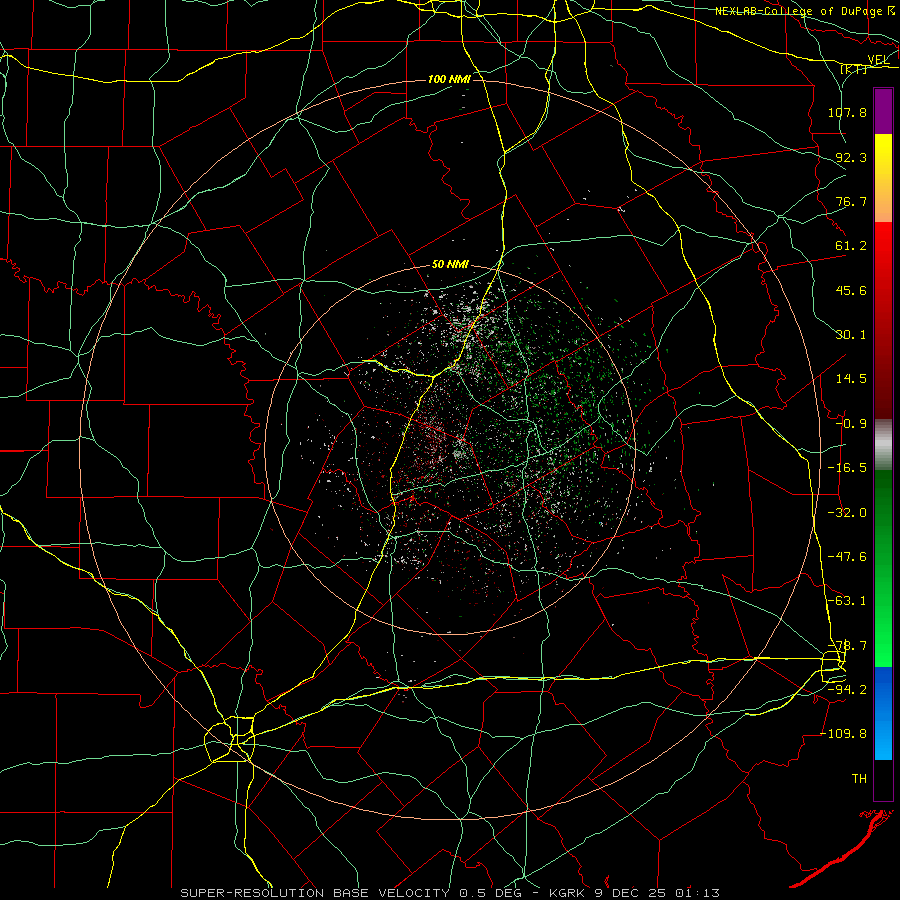
Task: Click the blue segment of color bar
Action: [x=883, y=713]
